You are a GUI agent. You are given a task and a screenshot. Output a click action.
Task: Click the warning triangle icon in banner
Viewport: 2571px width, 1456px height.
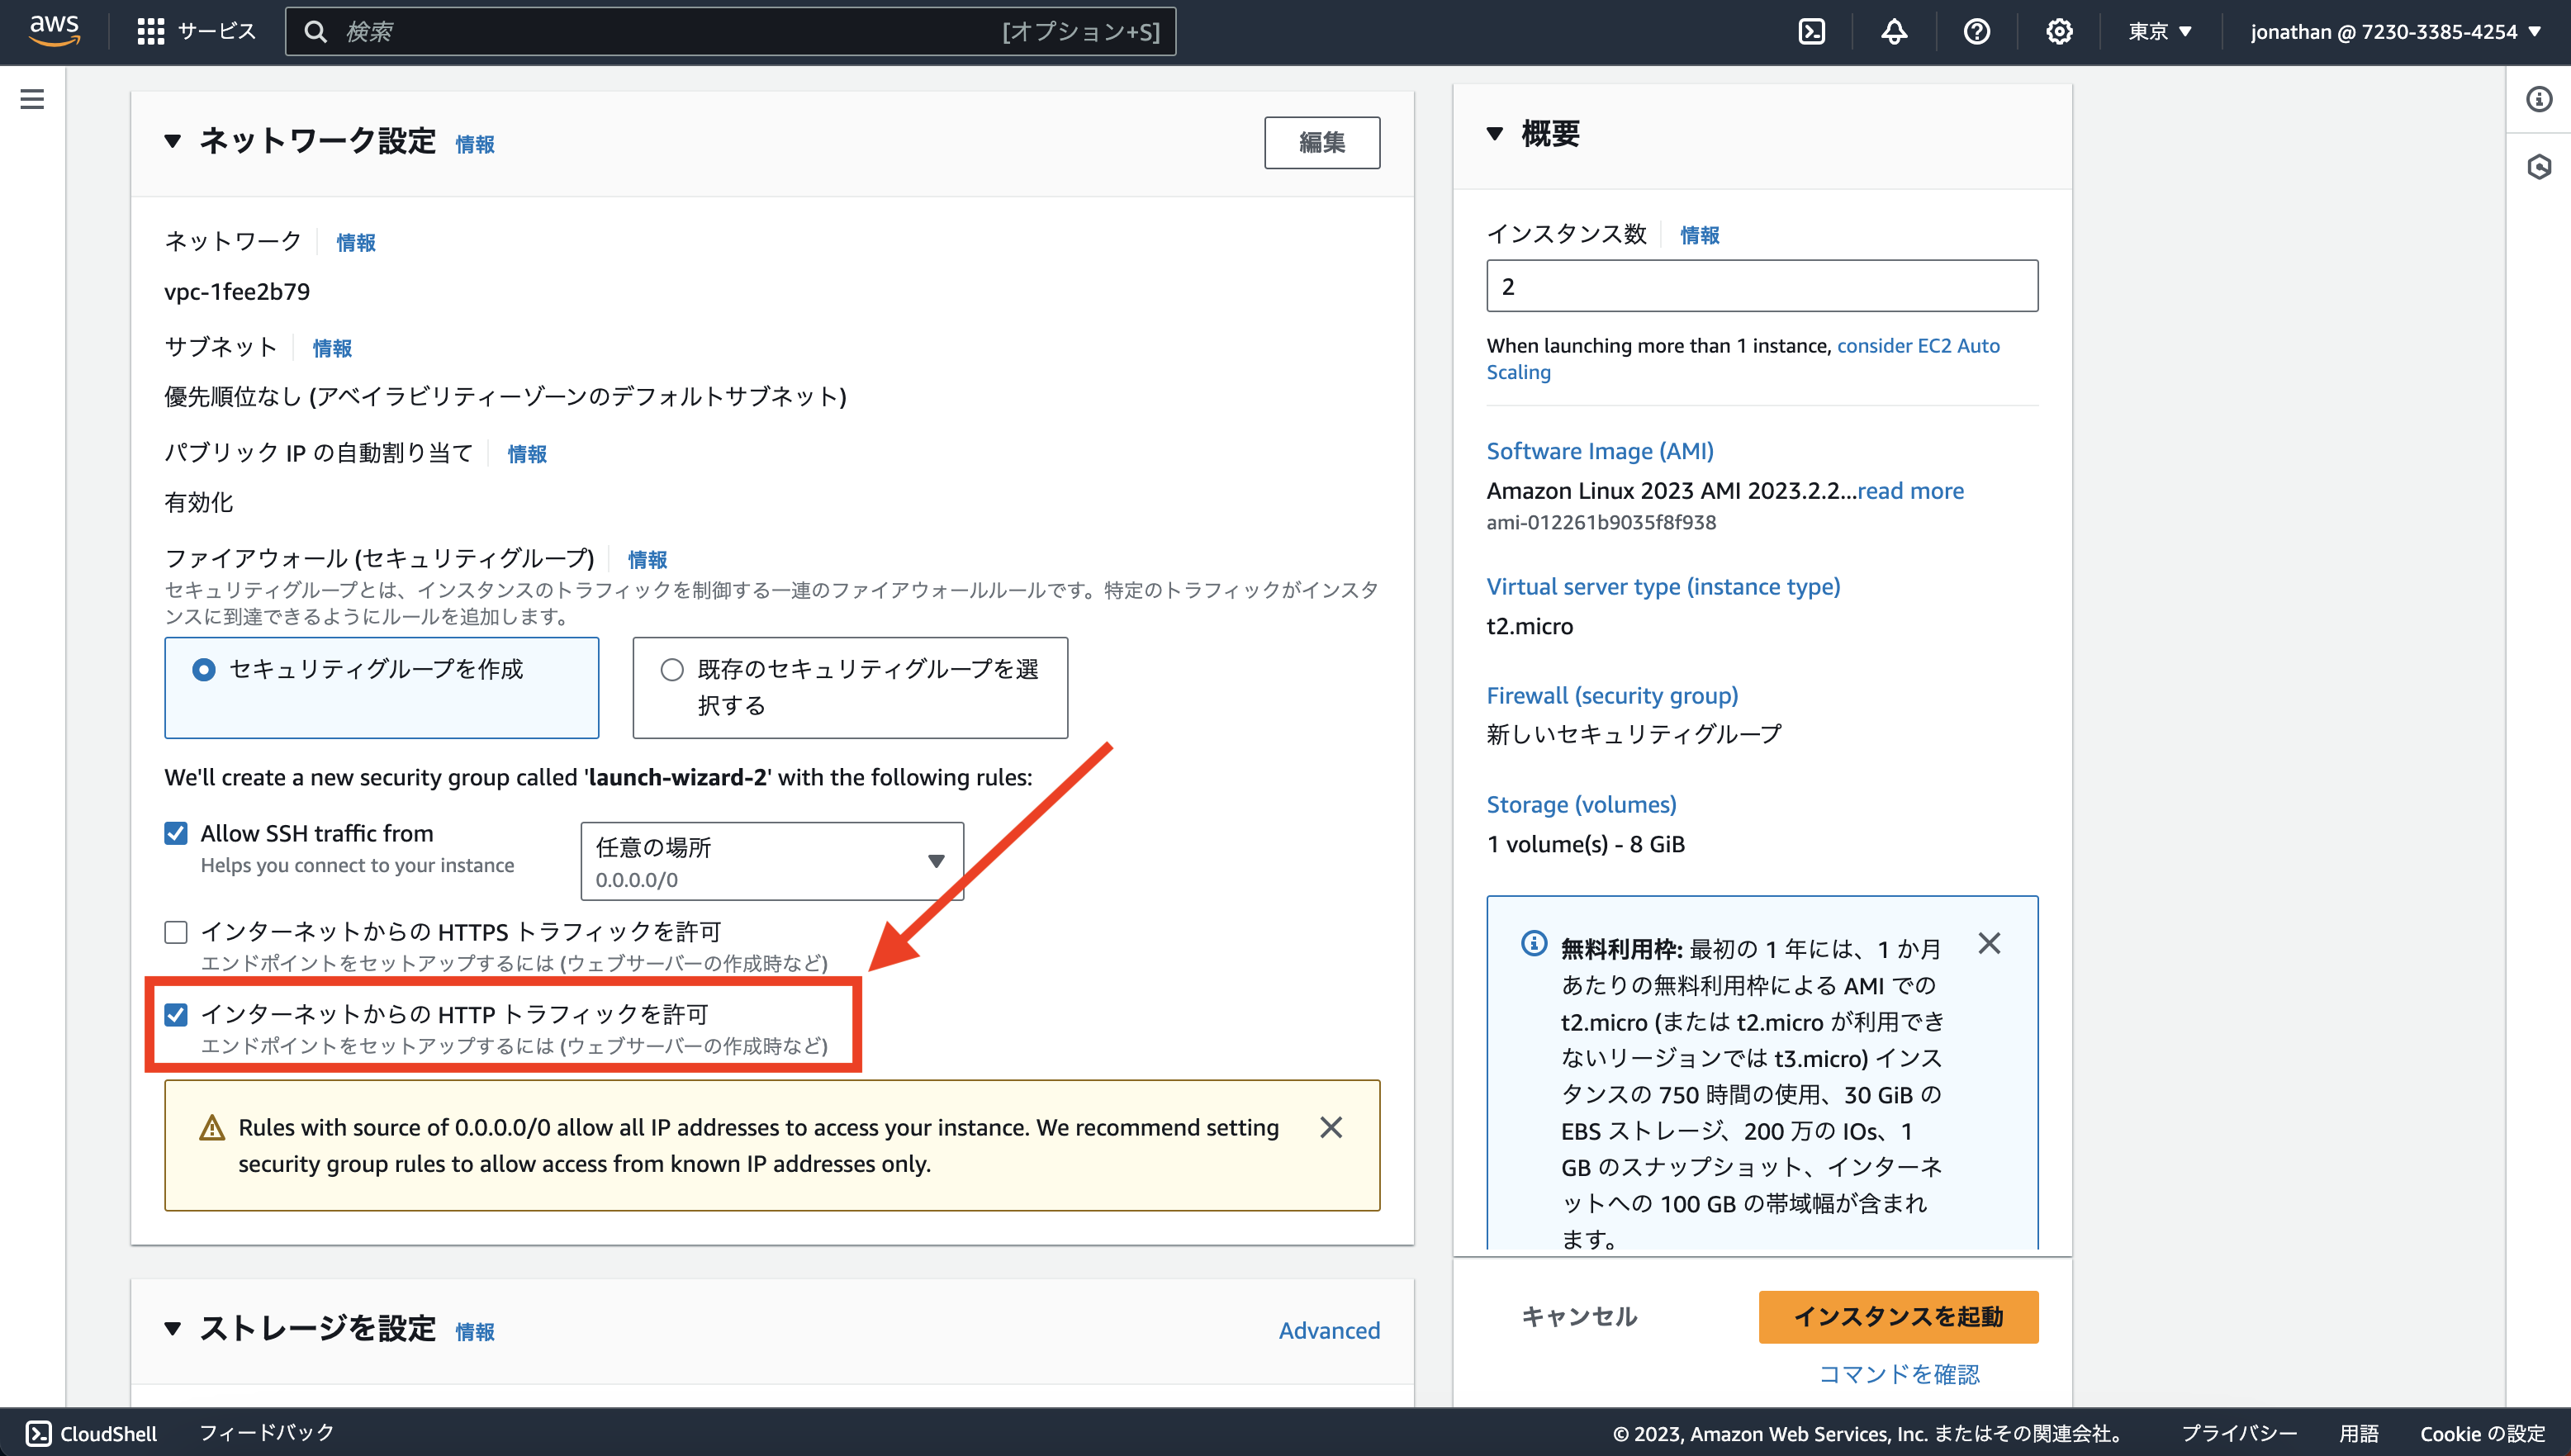pyautogui.click(x=212, y=1128)
